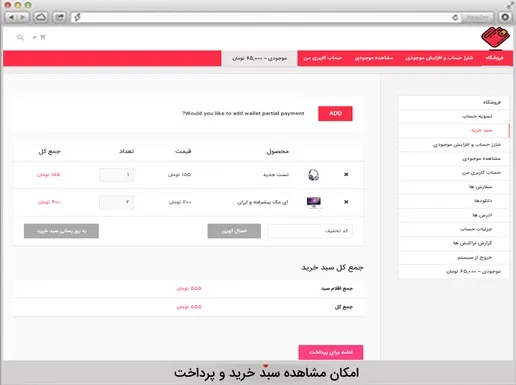Click the red wallet logo
This screenshot has height=385, width=516.
tap(495, 37)
